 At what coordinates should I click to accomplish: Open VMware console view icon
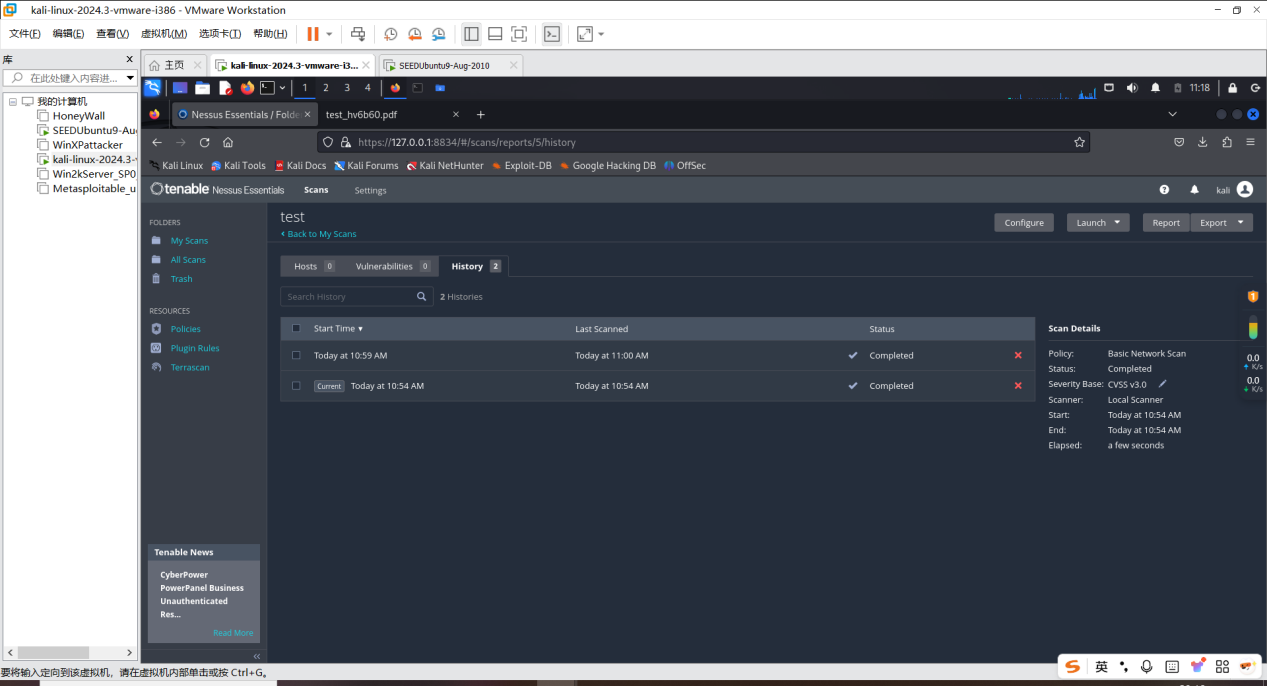tap(552, 34)
